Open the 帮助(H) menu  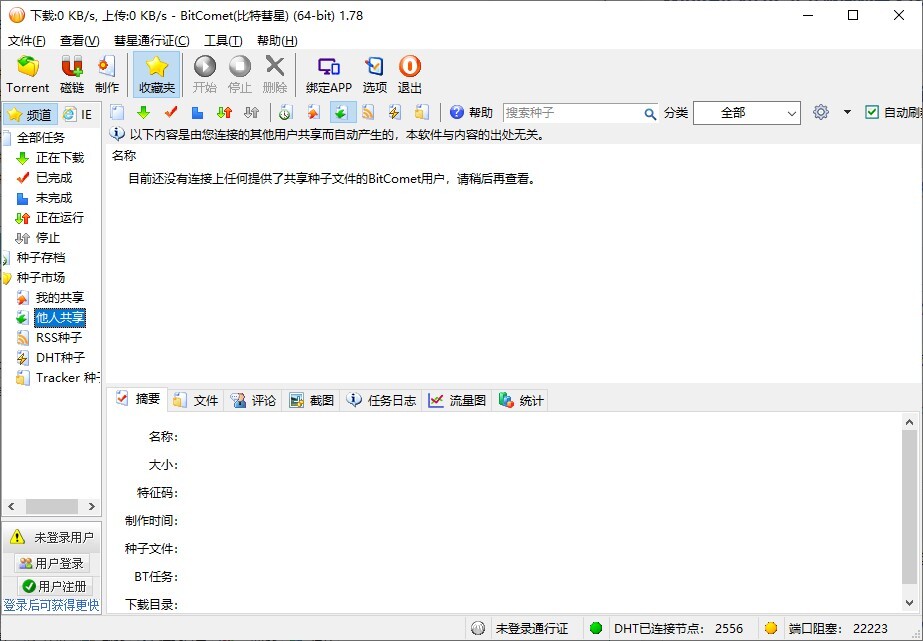click(277, 41)
